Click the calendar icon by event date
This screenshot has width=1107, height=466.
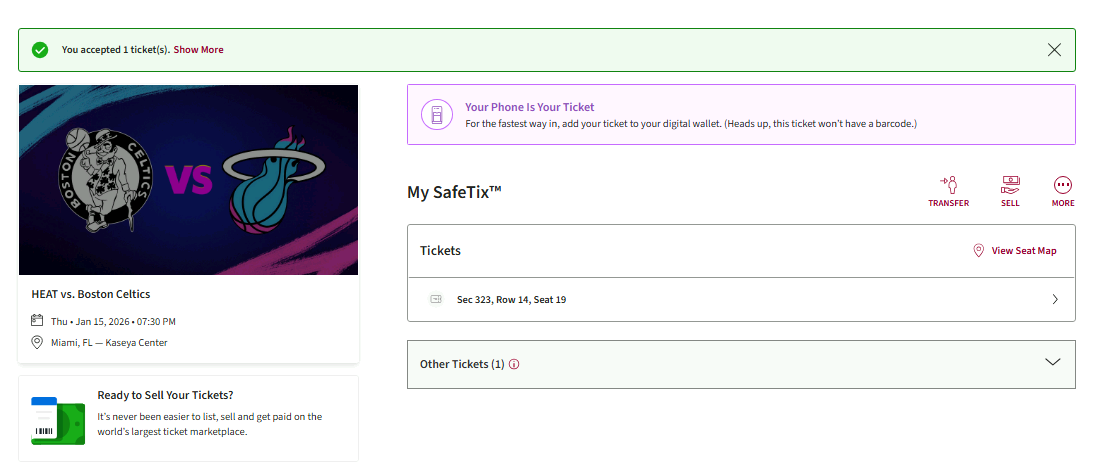click(37, 321)
